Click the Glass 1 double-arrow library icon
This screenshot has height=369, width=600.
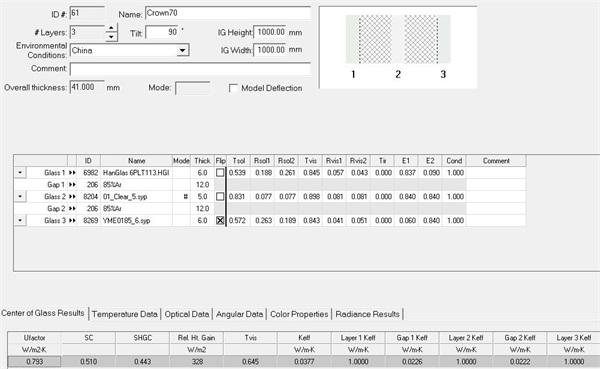(x=72, y=173)
